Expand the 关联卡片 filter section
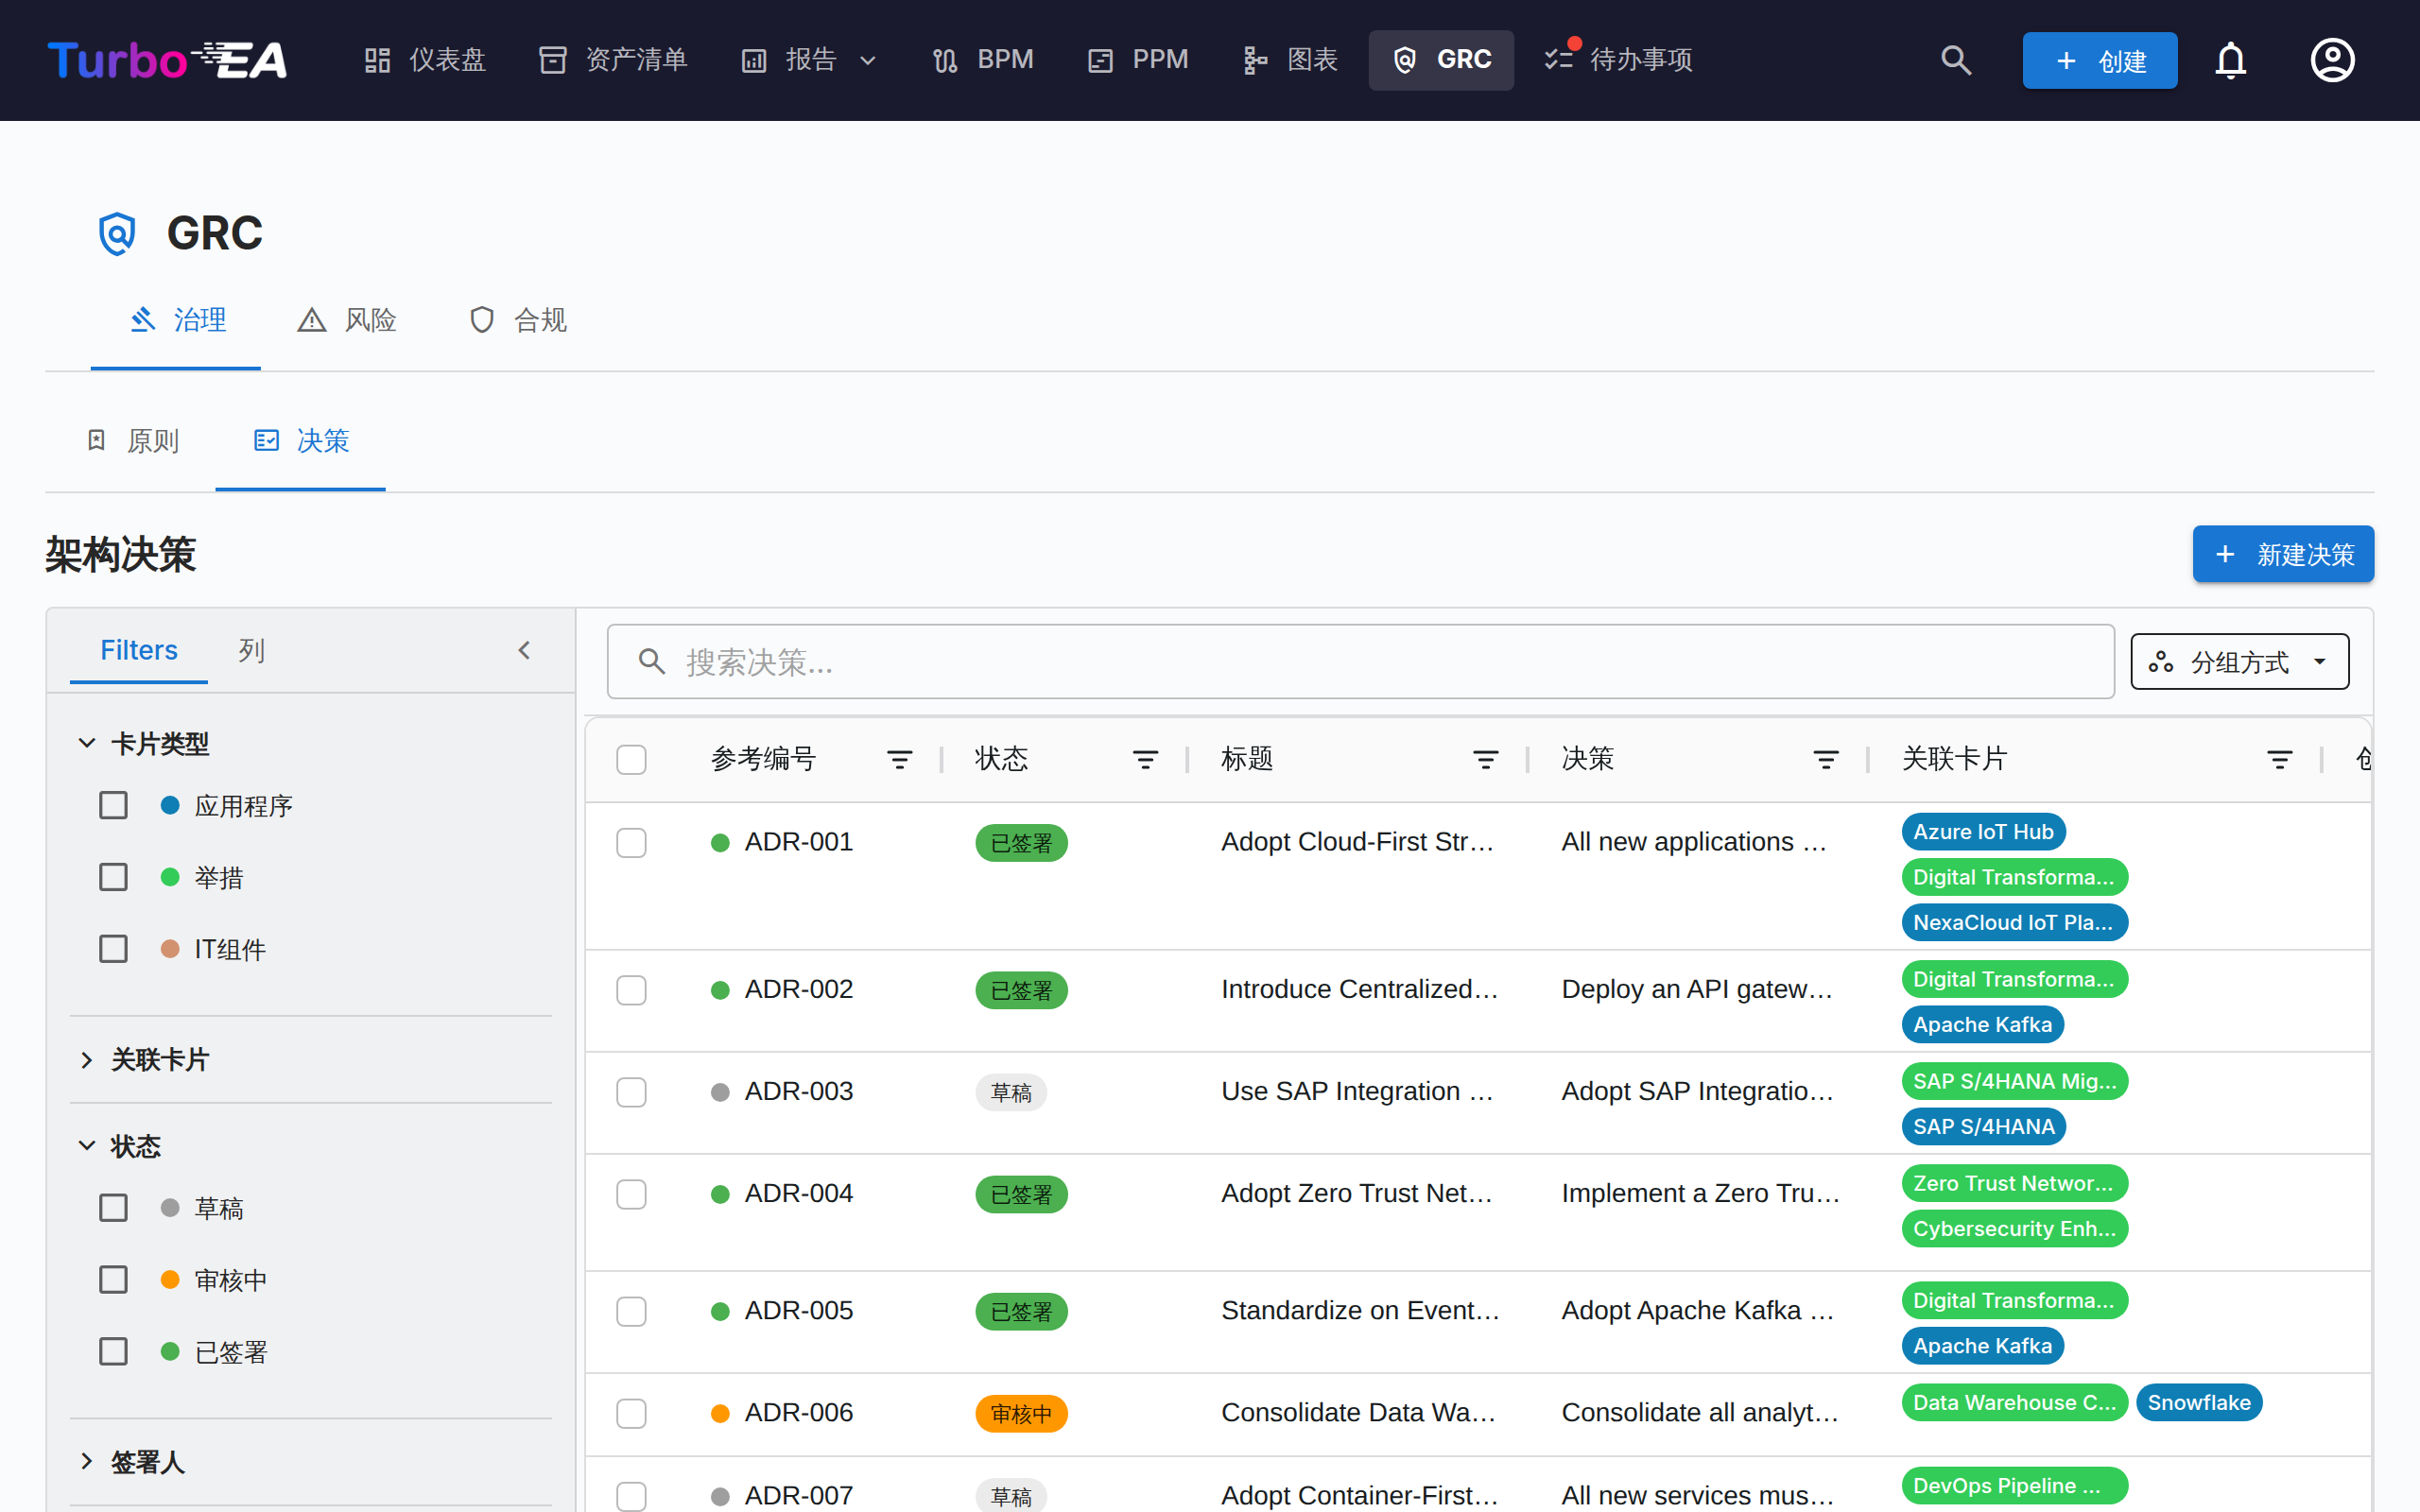Screen dimensions: 2420x1512 (143, 1060)
